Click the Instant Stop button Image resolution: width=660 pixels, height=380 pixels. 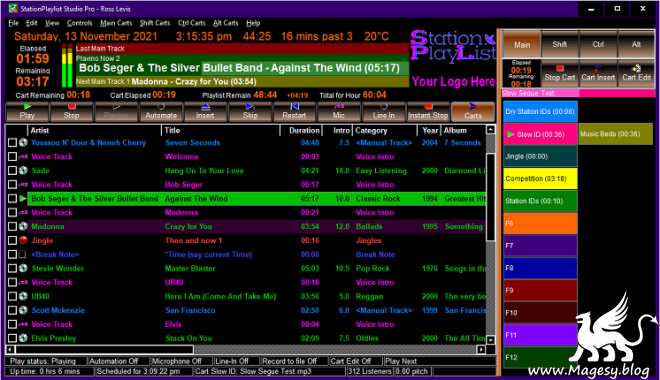[x=428, y=112]
